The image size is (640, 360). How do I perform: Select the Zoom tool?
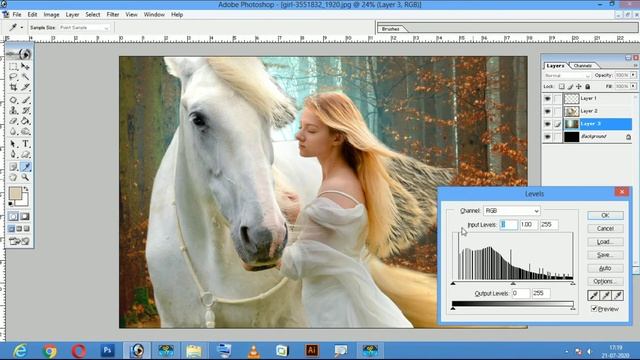(25, 178)
